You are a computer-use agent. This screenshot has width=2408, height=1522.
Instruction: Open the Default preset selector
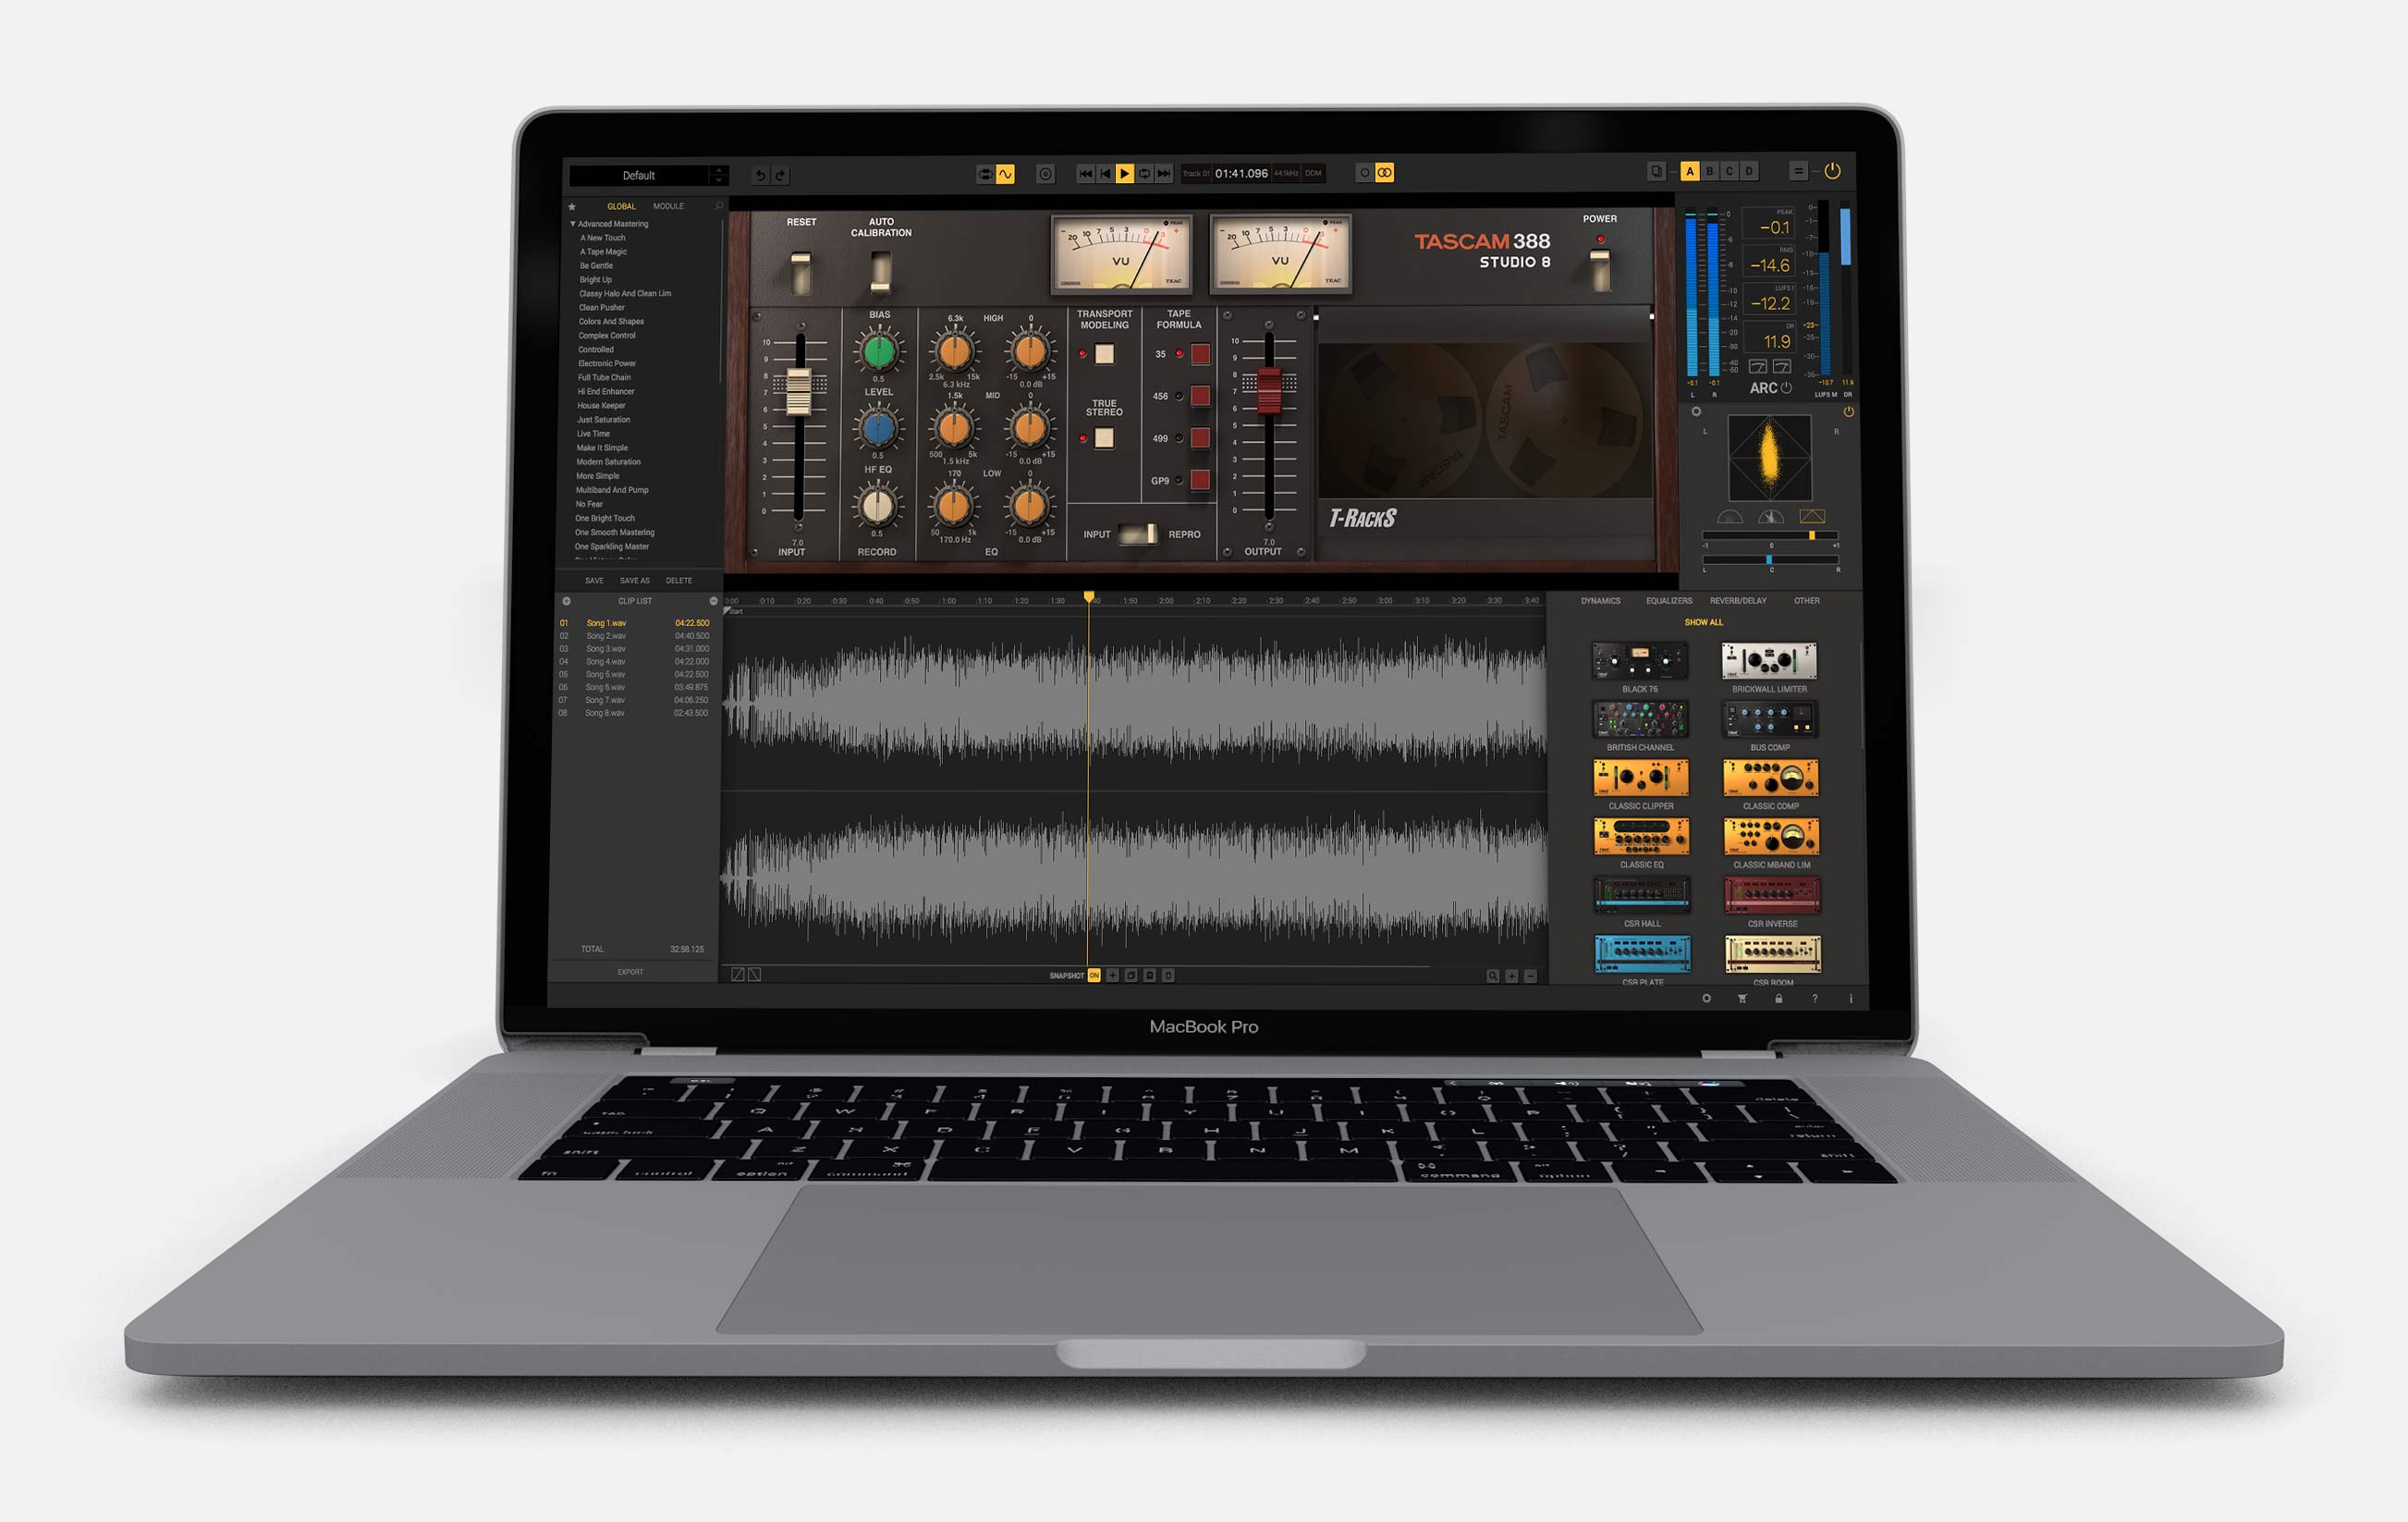click(x=640, y=176)
